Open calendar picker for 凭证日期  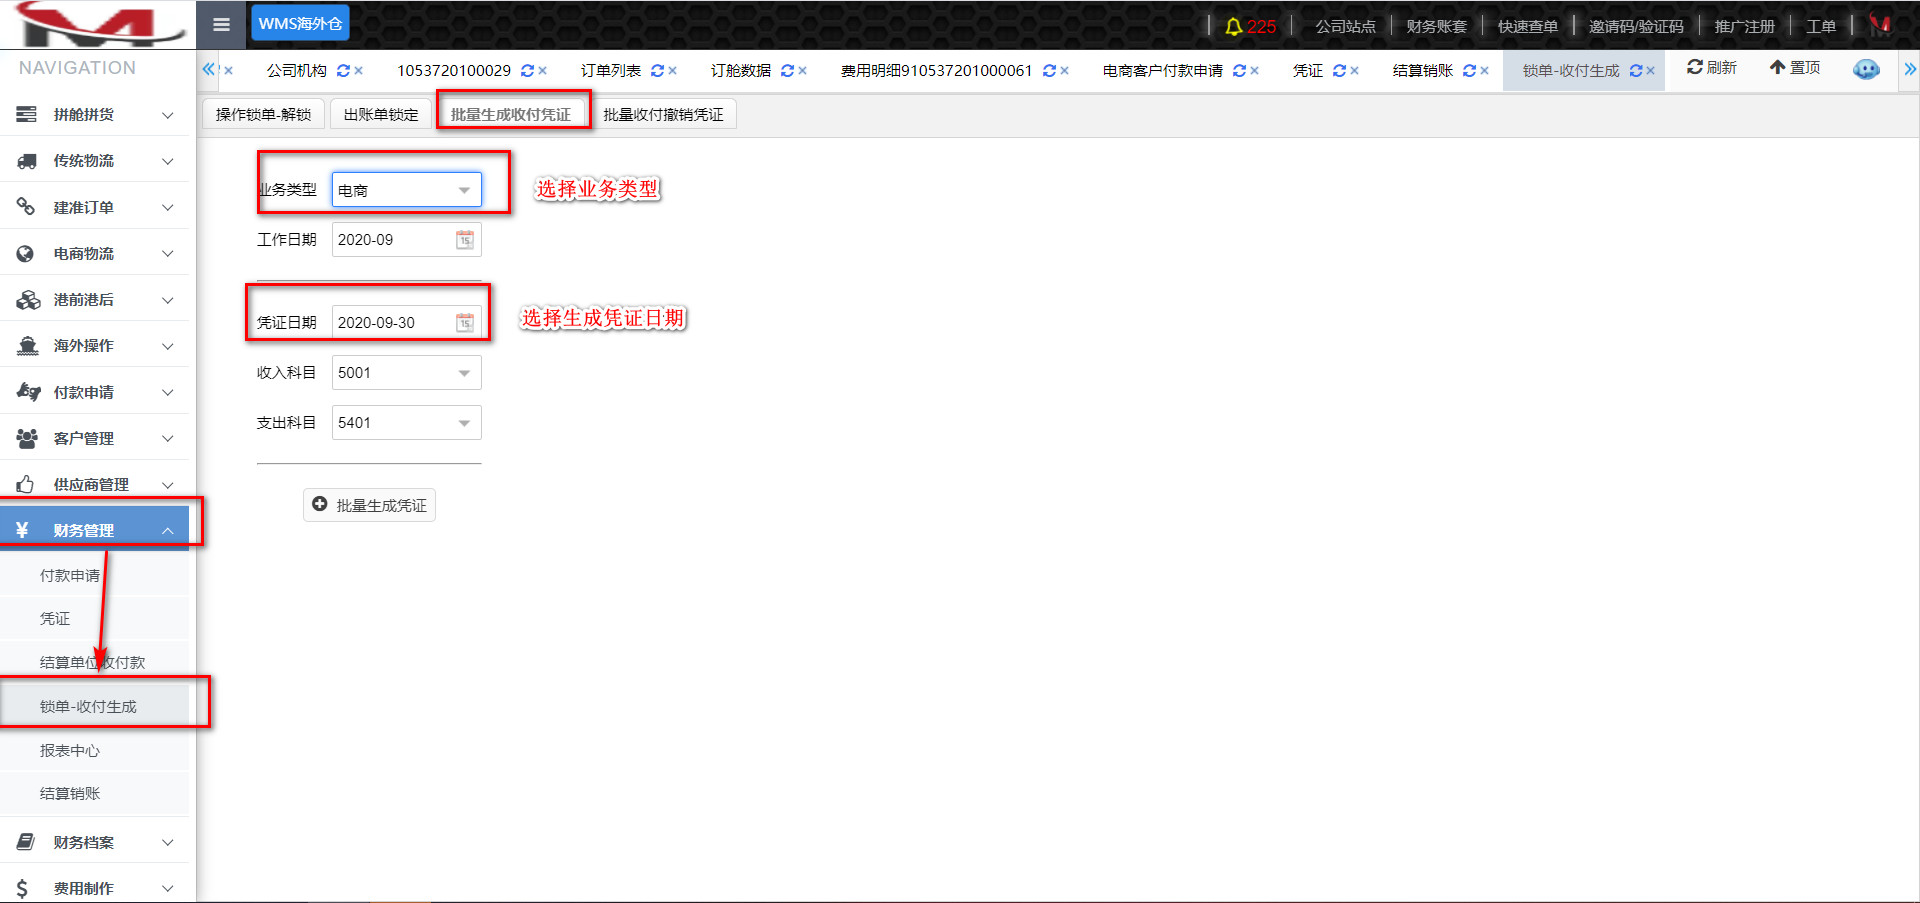[465, 323]
